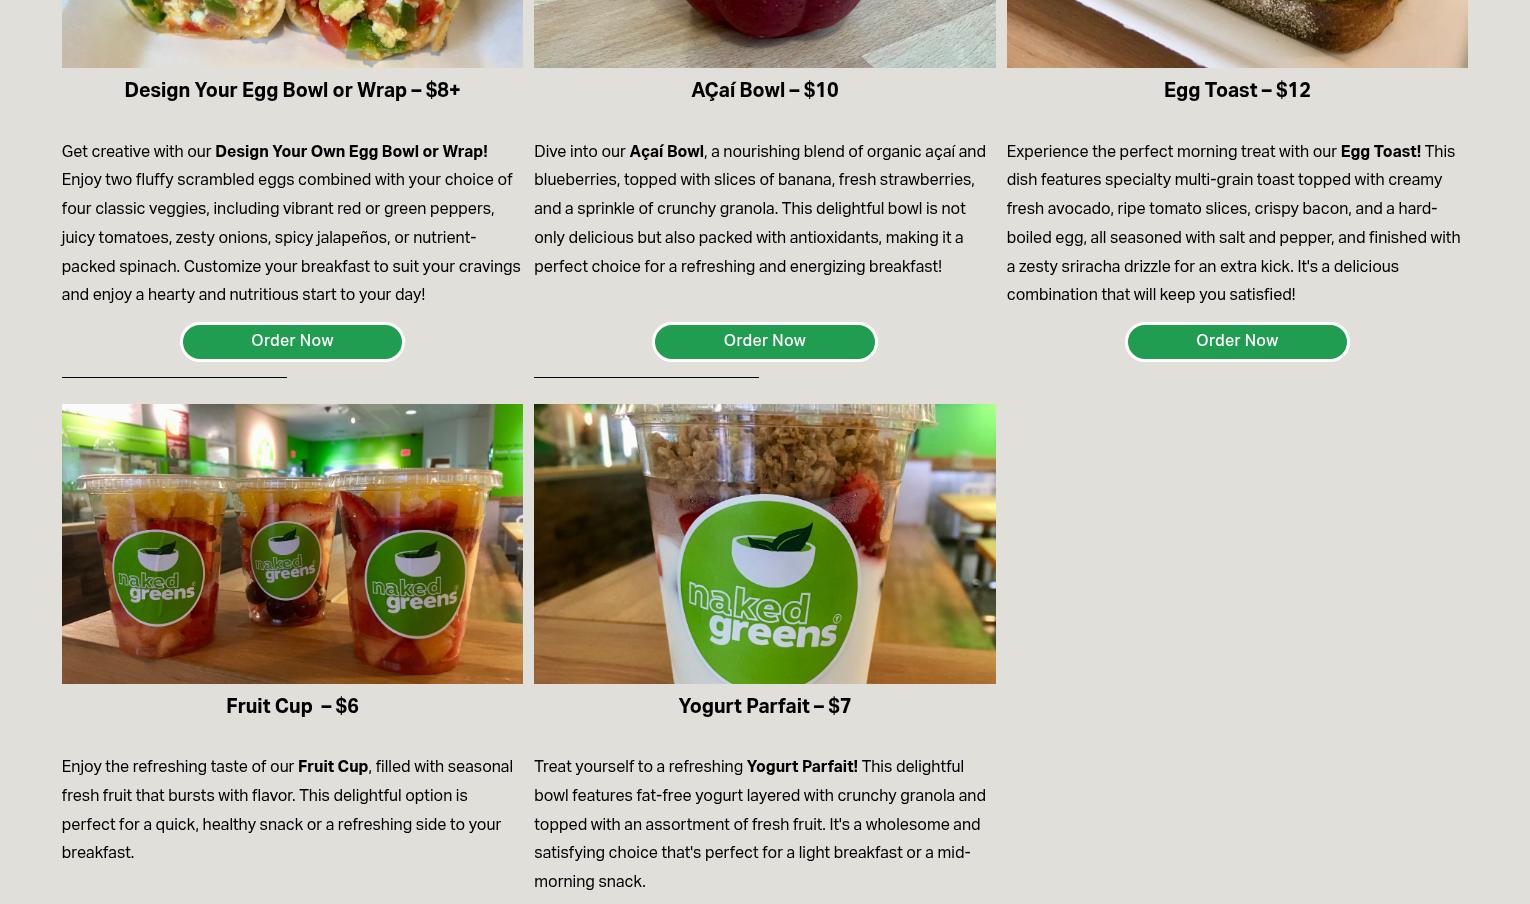1530x904 pixels.
Task: Select the 'Fruit Cup – $6' heading
Action: pos(292,707)
